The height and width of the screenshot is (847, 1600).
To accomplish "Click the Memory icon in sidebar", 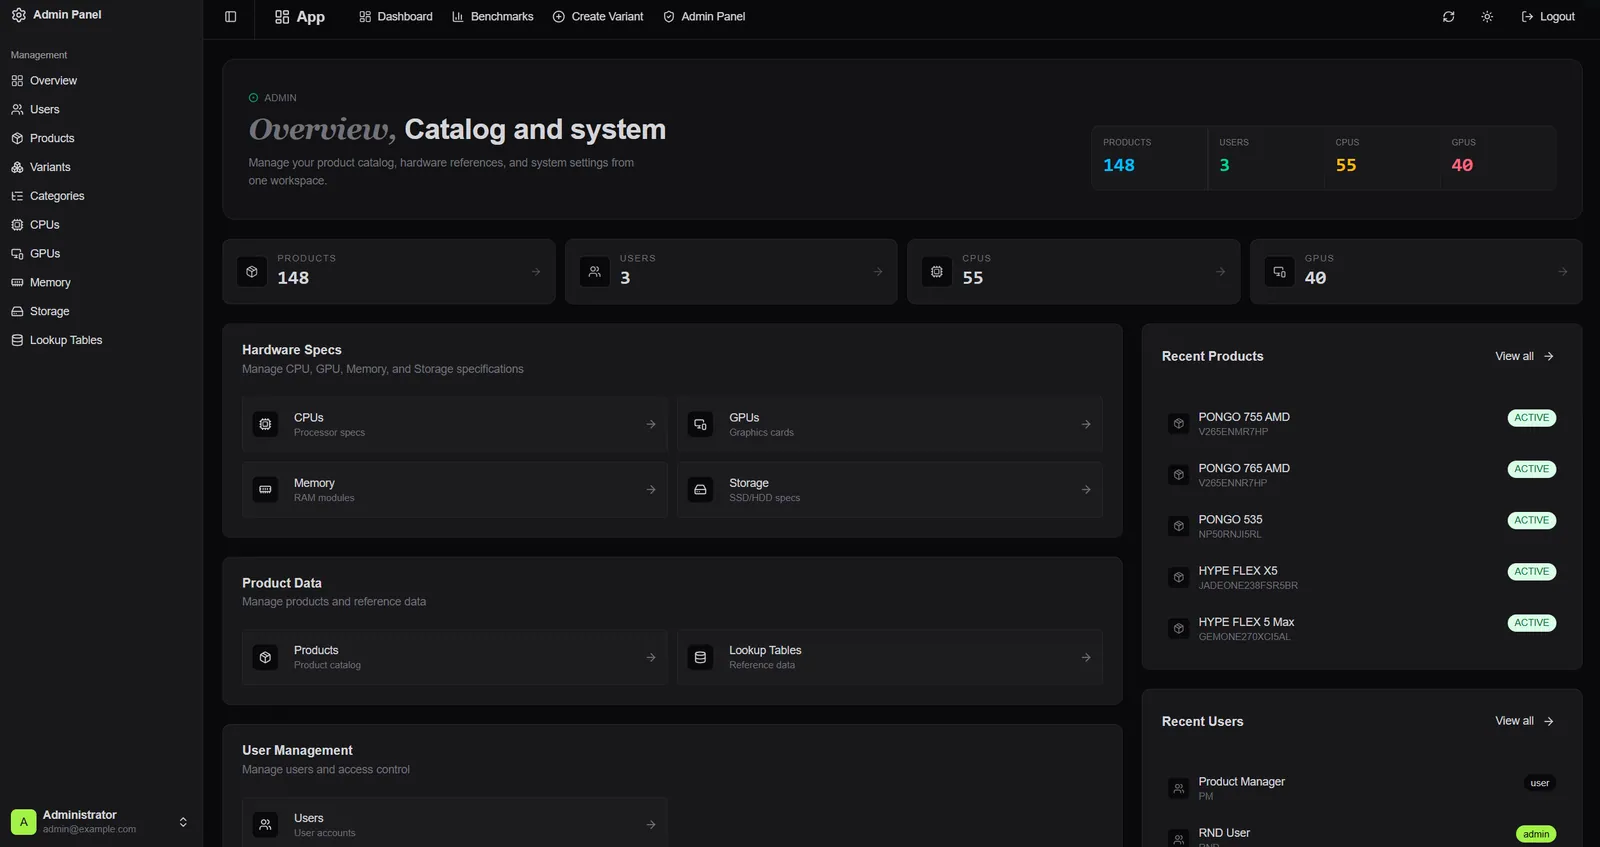I will 17,283.
